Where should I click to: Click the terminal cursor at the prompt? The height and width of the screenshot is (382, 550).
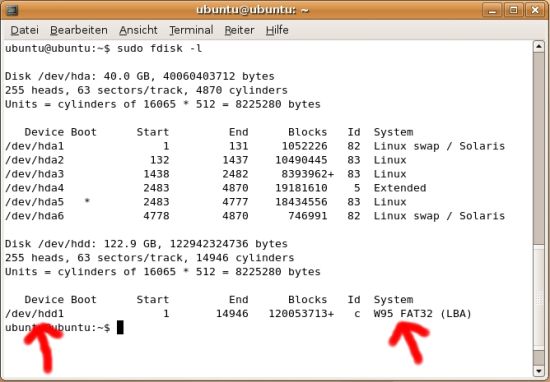120,328
